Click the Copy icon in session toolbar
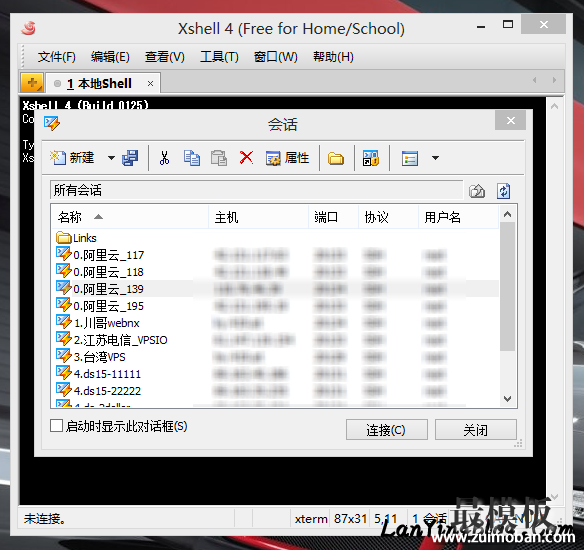Viewport: 584px width, 550px height. [x=192, y=158]
